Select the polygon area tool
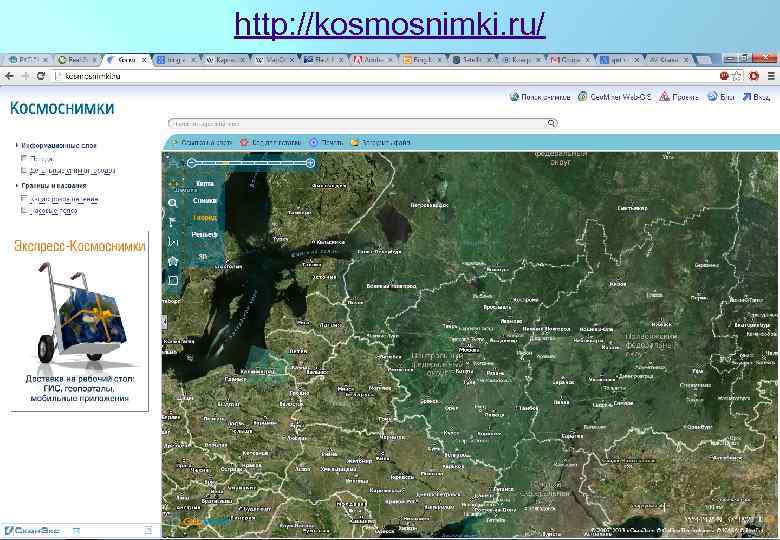The width and height of the screenshot is (780, 540). tap(173, 261)
